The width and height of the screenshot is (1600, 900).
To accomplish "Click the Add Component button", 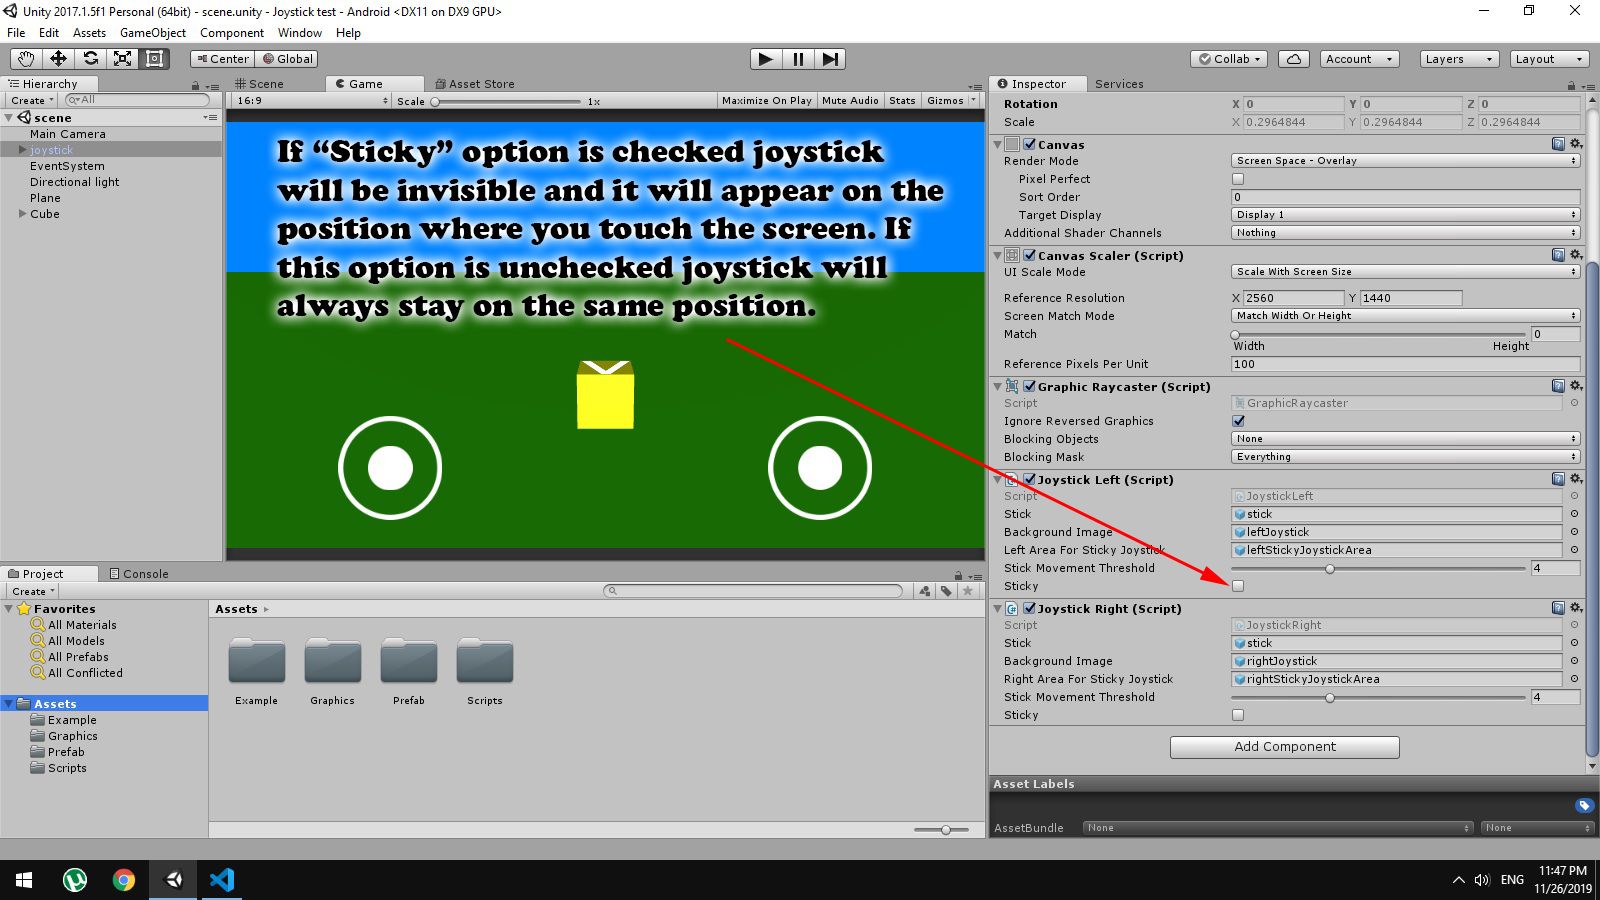I will [x=1285, y=747].
